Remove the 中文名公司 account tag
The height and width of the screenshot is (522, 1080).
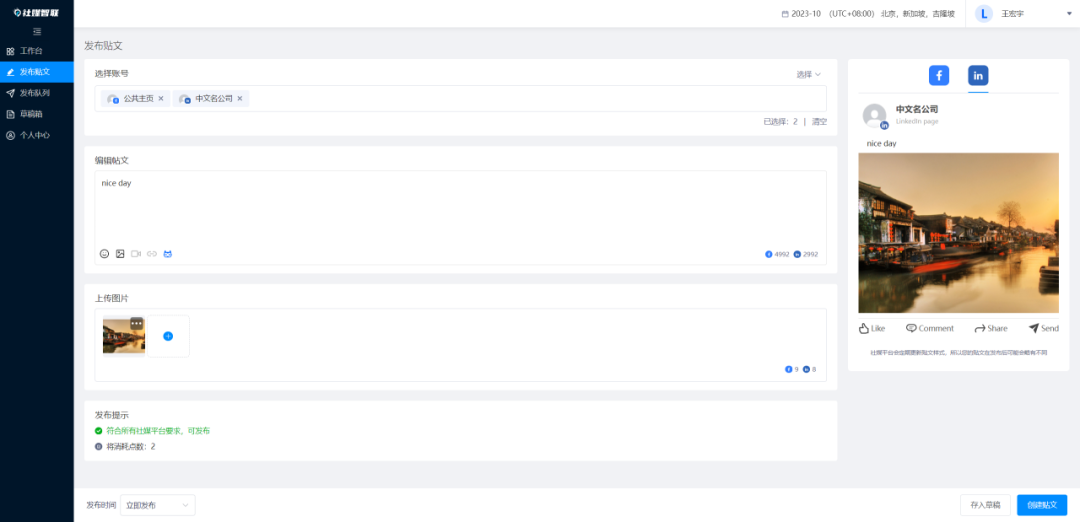(x=240, y=99)
